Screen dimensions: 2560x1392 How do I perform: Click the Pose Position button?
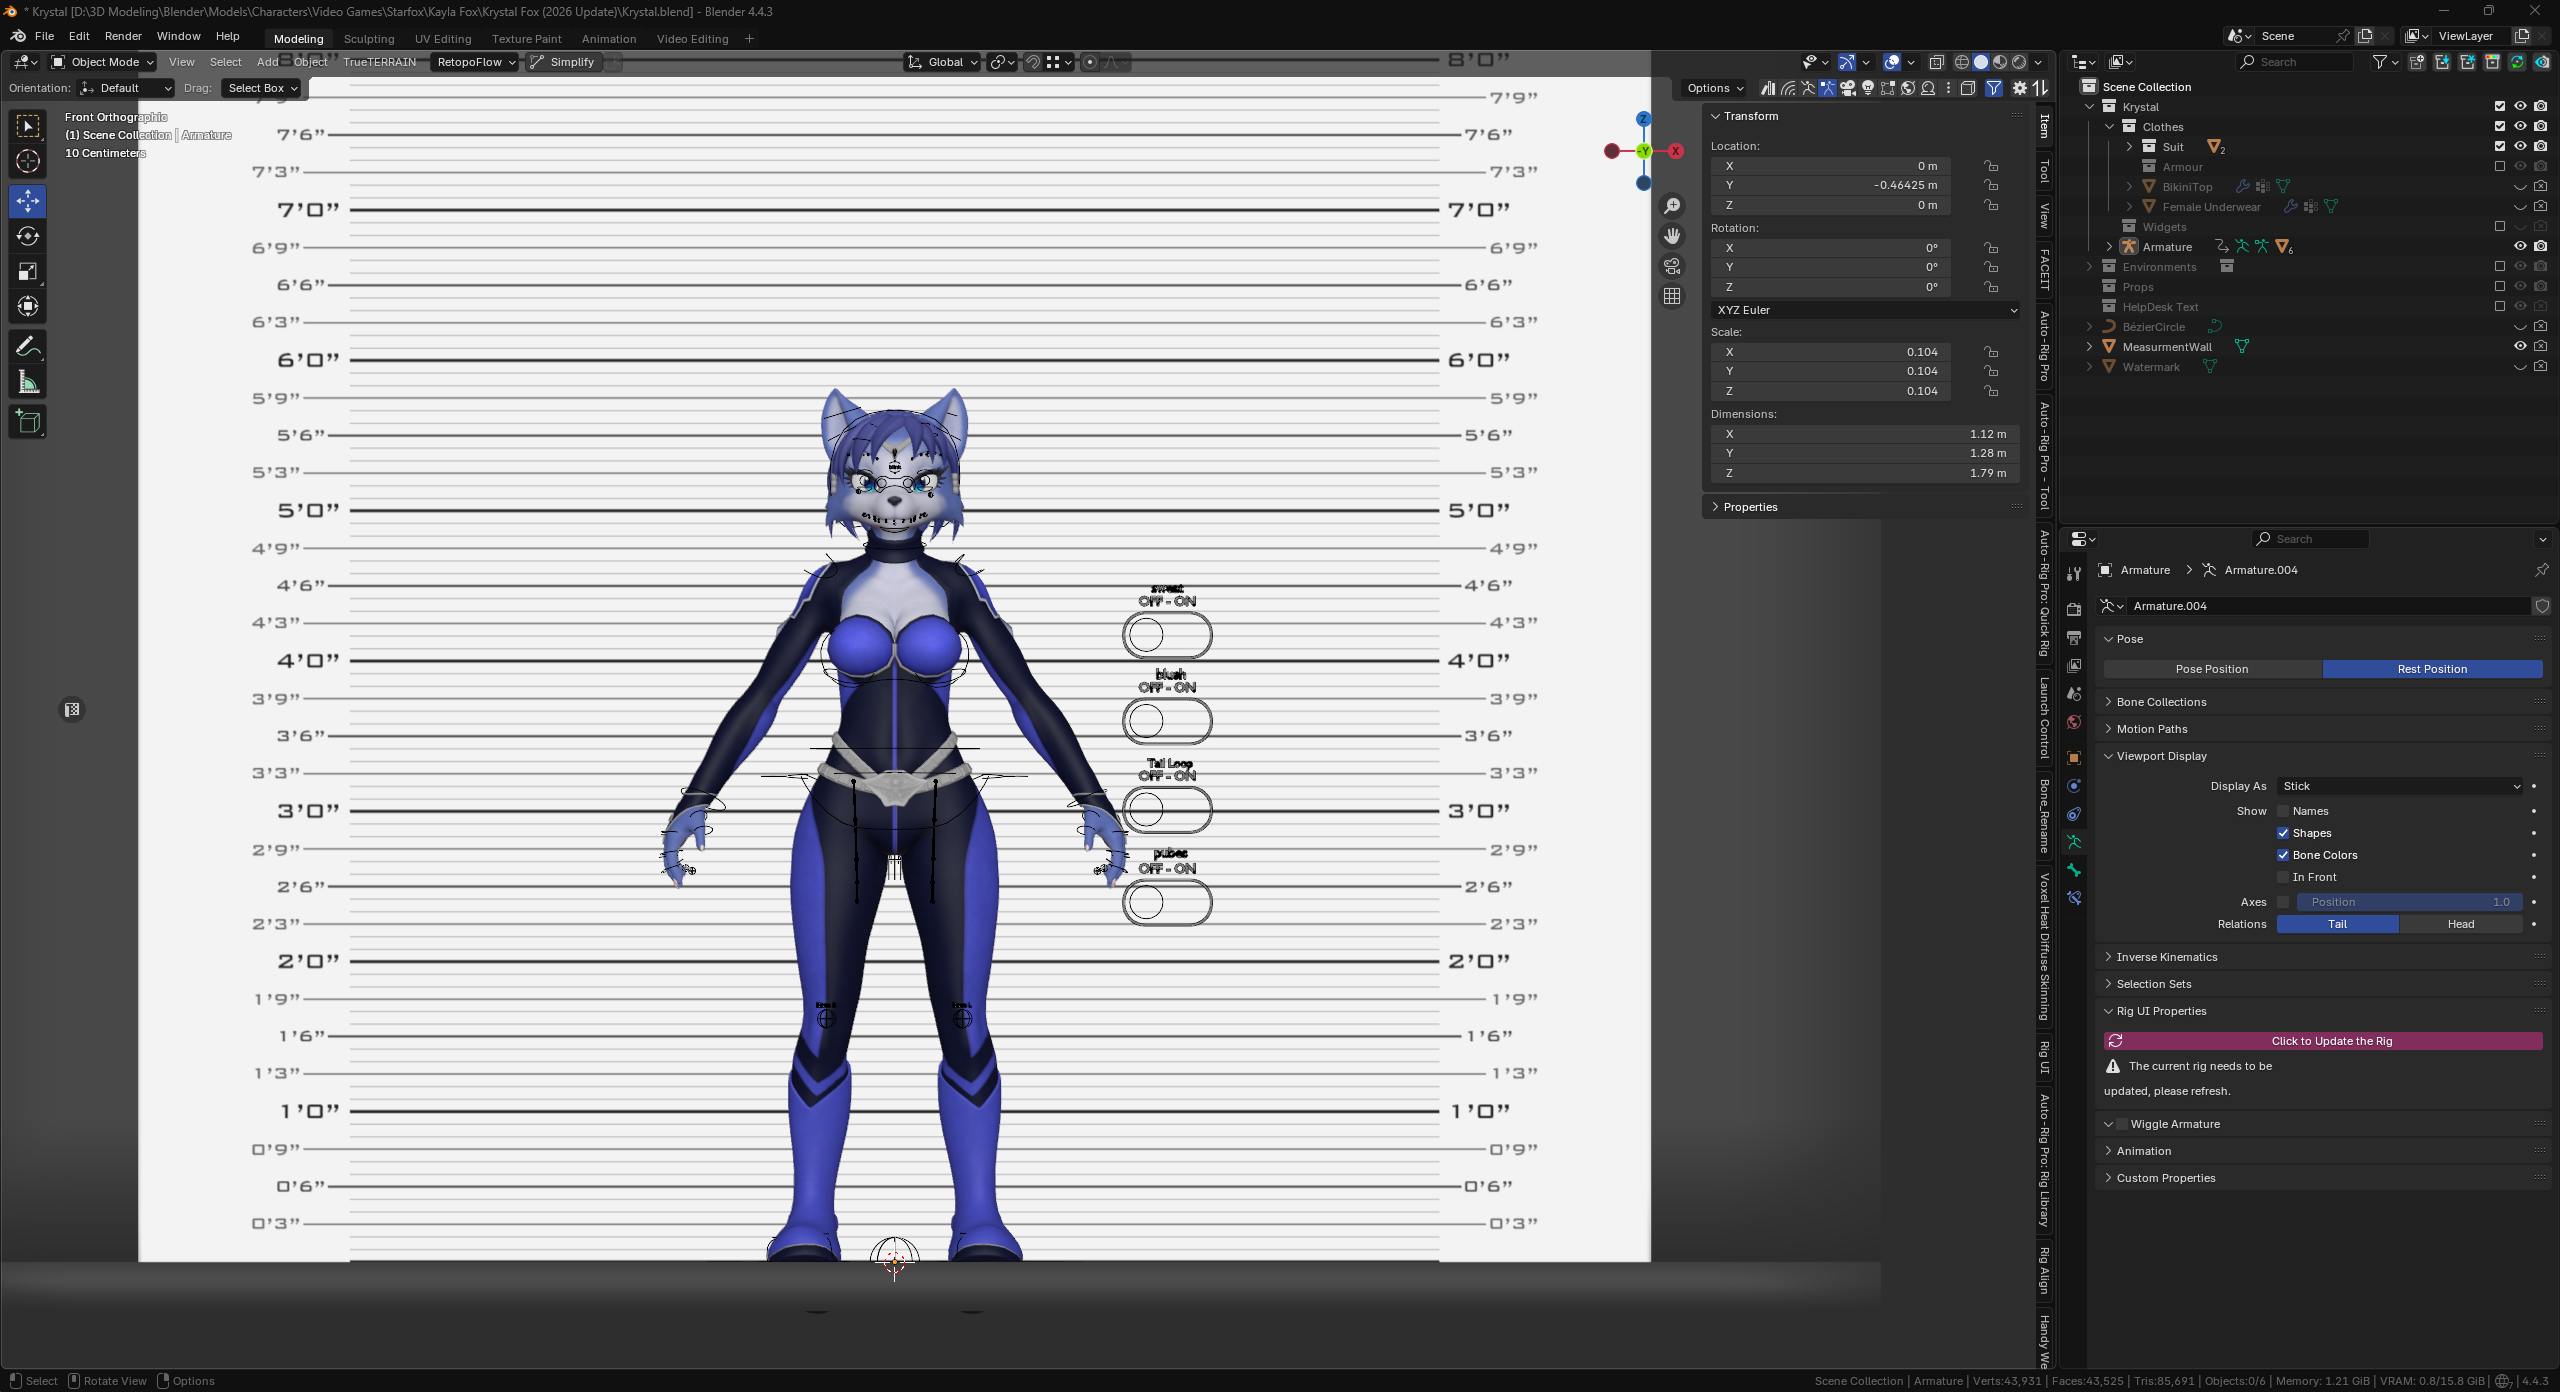point(2212,669)
